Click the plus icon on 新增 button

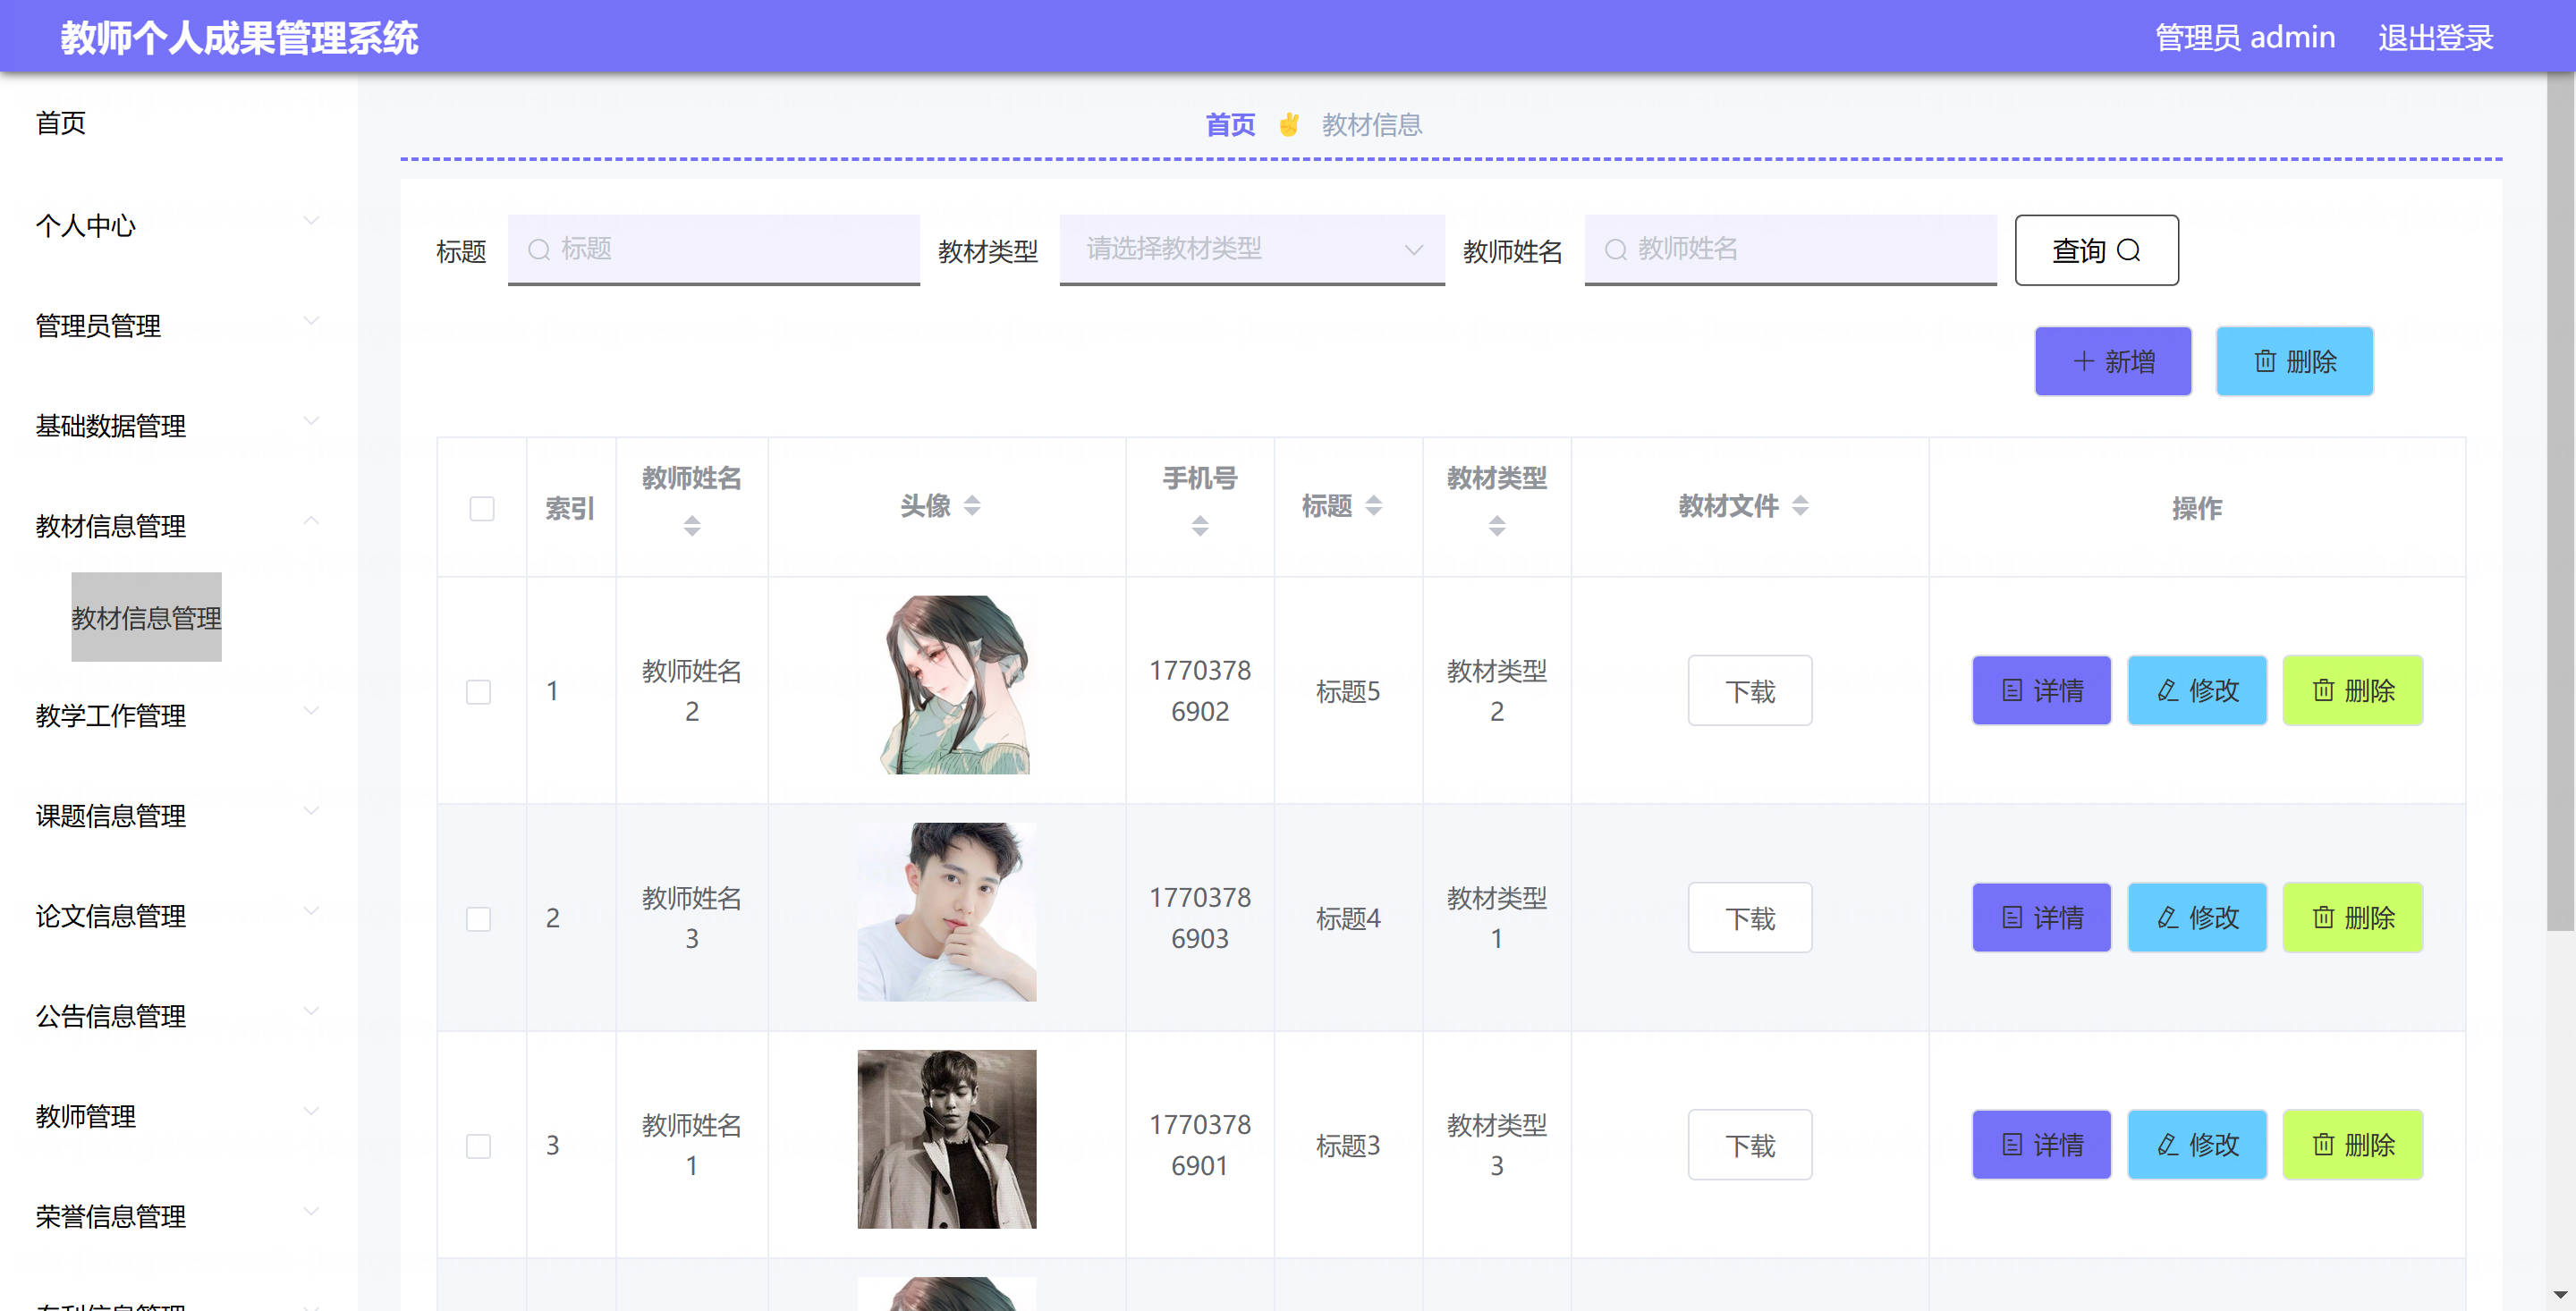(x=2083, y=361)
